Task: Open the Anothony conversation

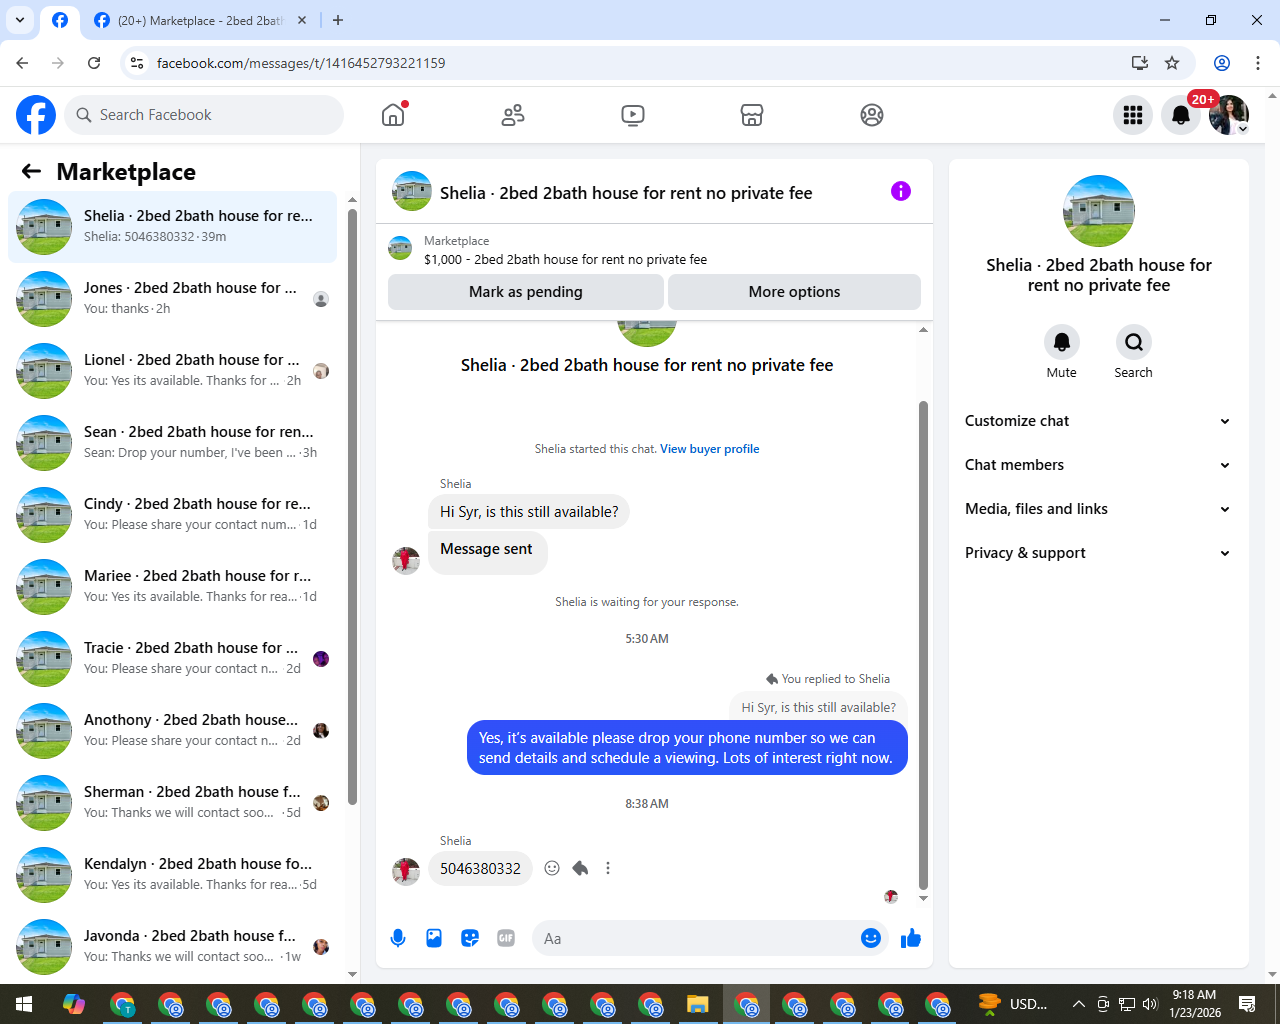Action: click(172, 731)
